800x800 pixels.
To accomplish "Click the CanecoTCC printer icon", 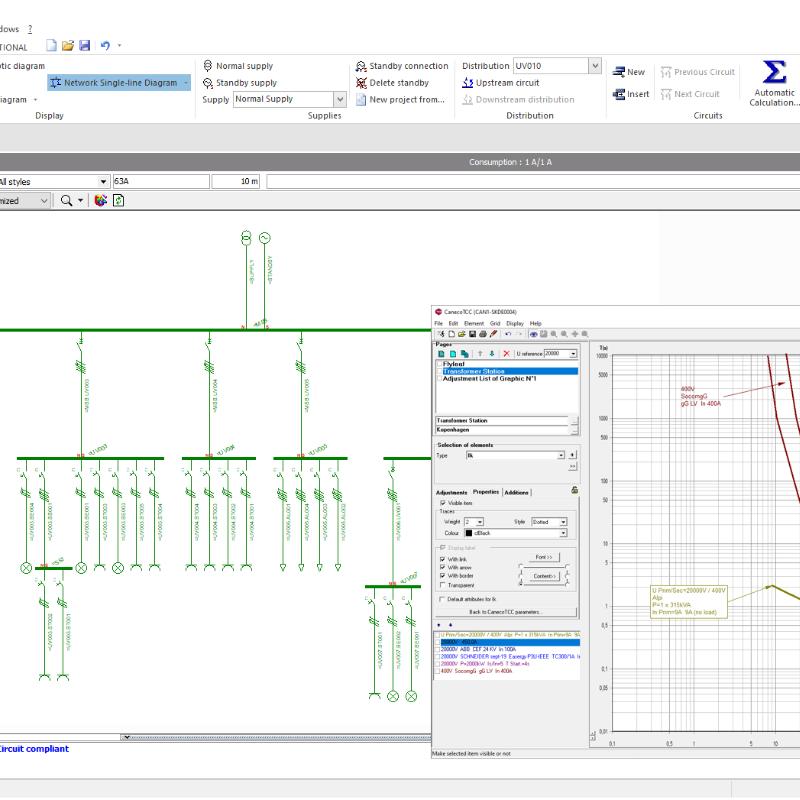I will [483, 334].
